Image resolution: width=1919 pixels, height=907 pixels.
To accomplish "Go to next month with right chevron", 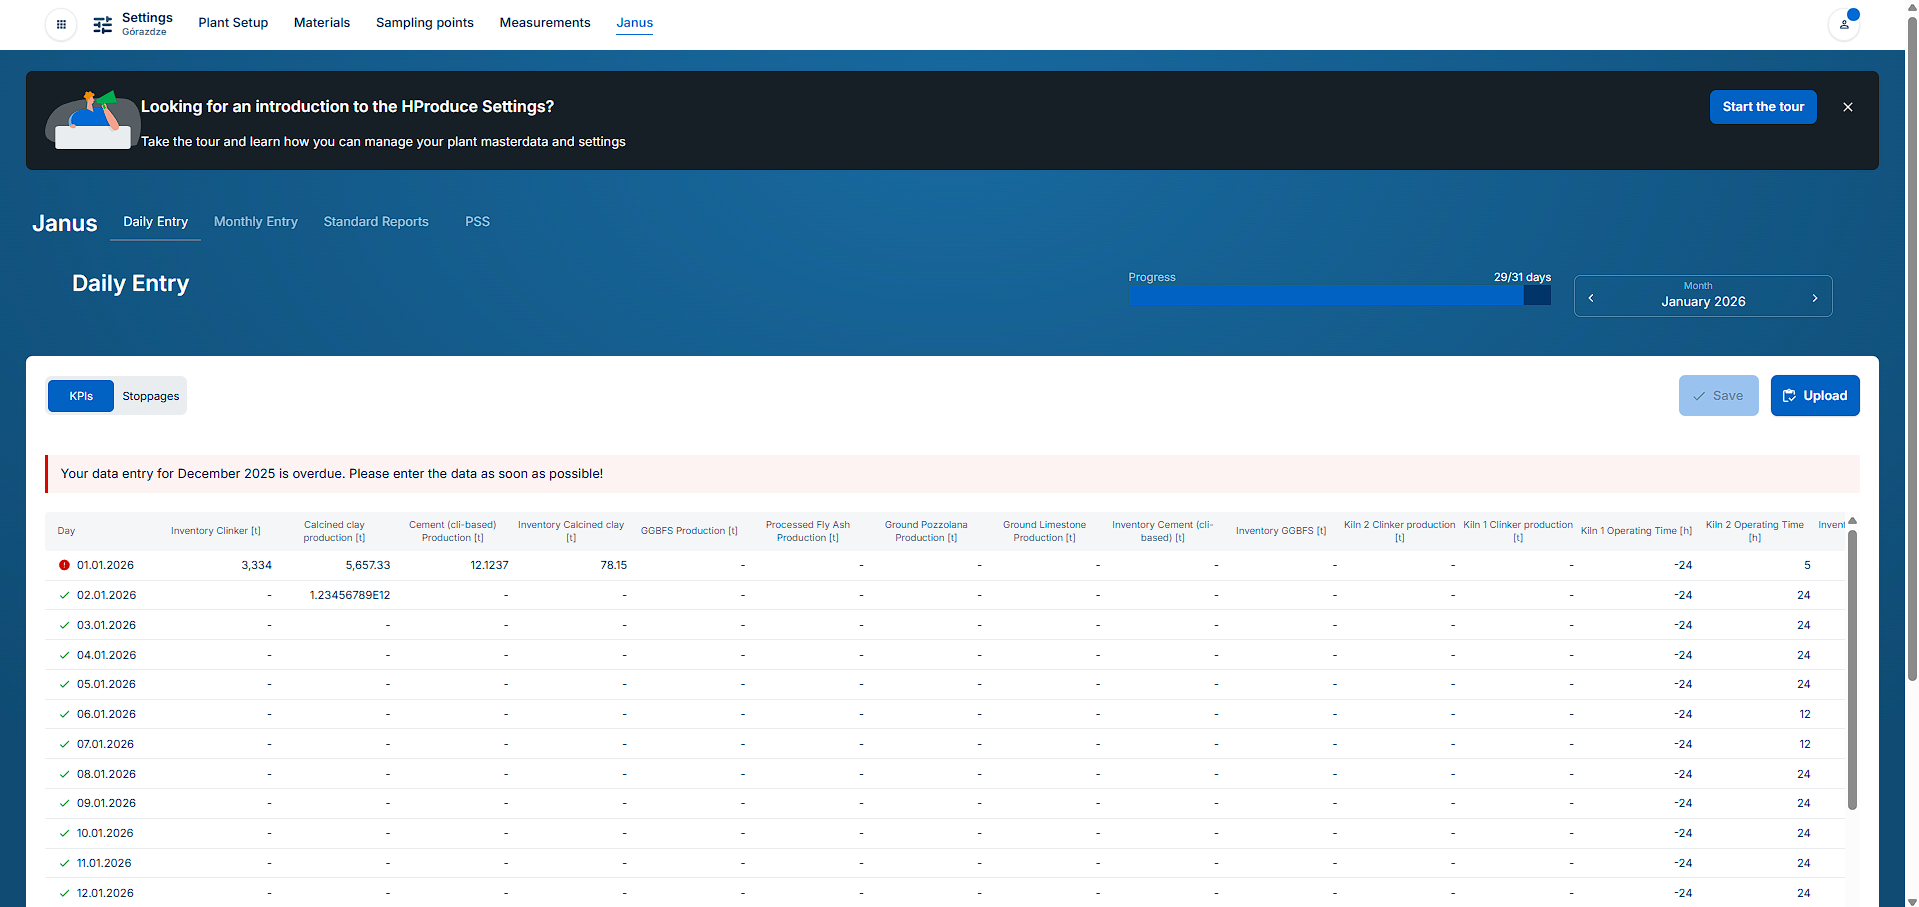I will (x=1814, y=298).
